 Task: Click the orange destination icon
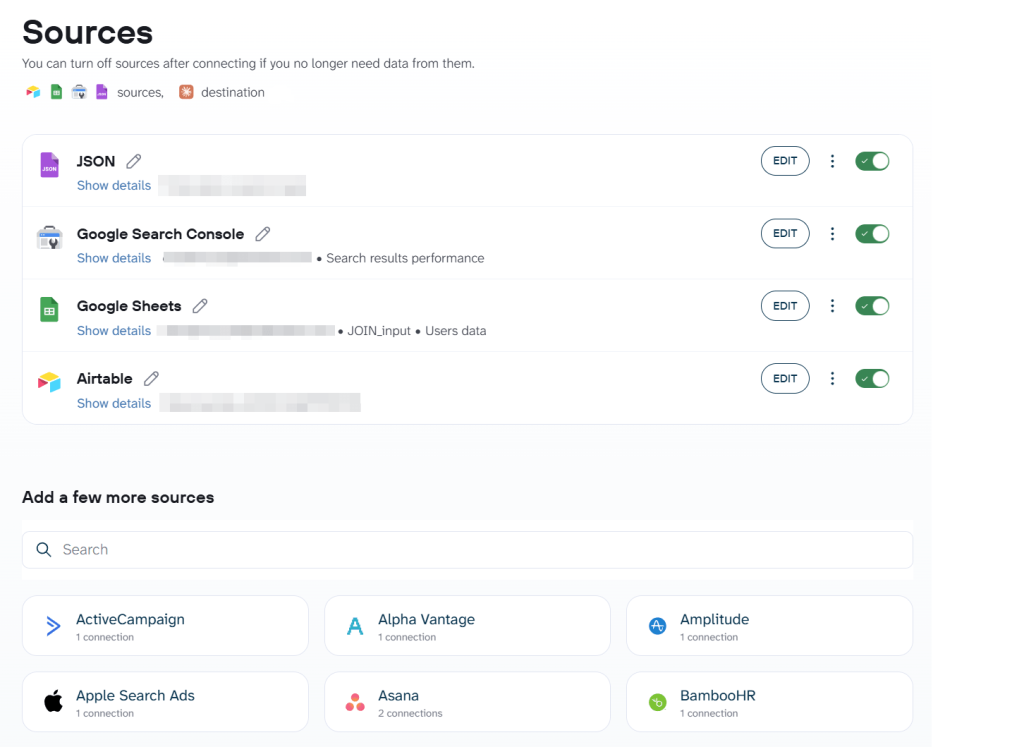pos(186,92)
